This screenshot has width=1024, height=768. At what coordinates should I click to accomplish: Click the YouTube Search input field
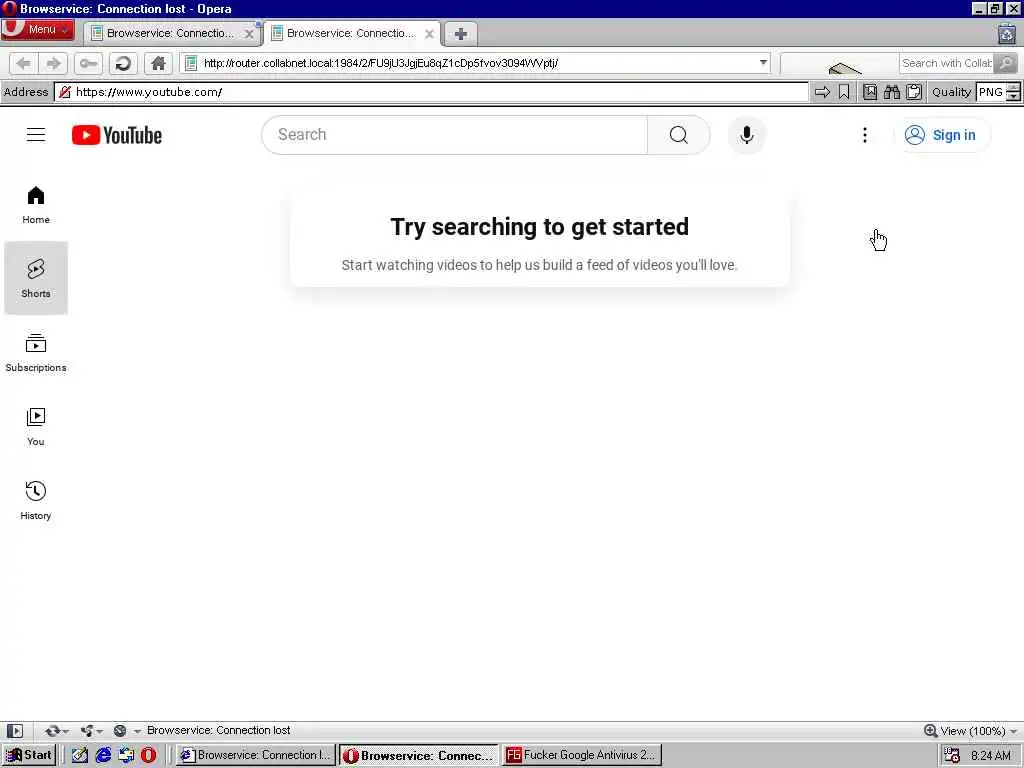tap(455, 135)
